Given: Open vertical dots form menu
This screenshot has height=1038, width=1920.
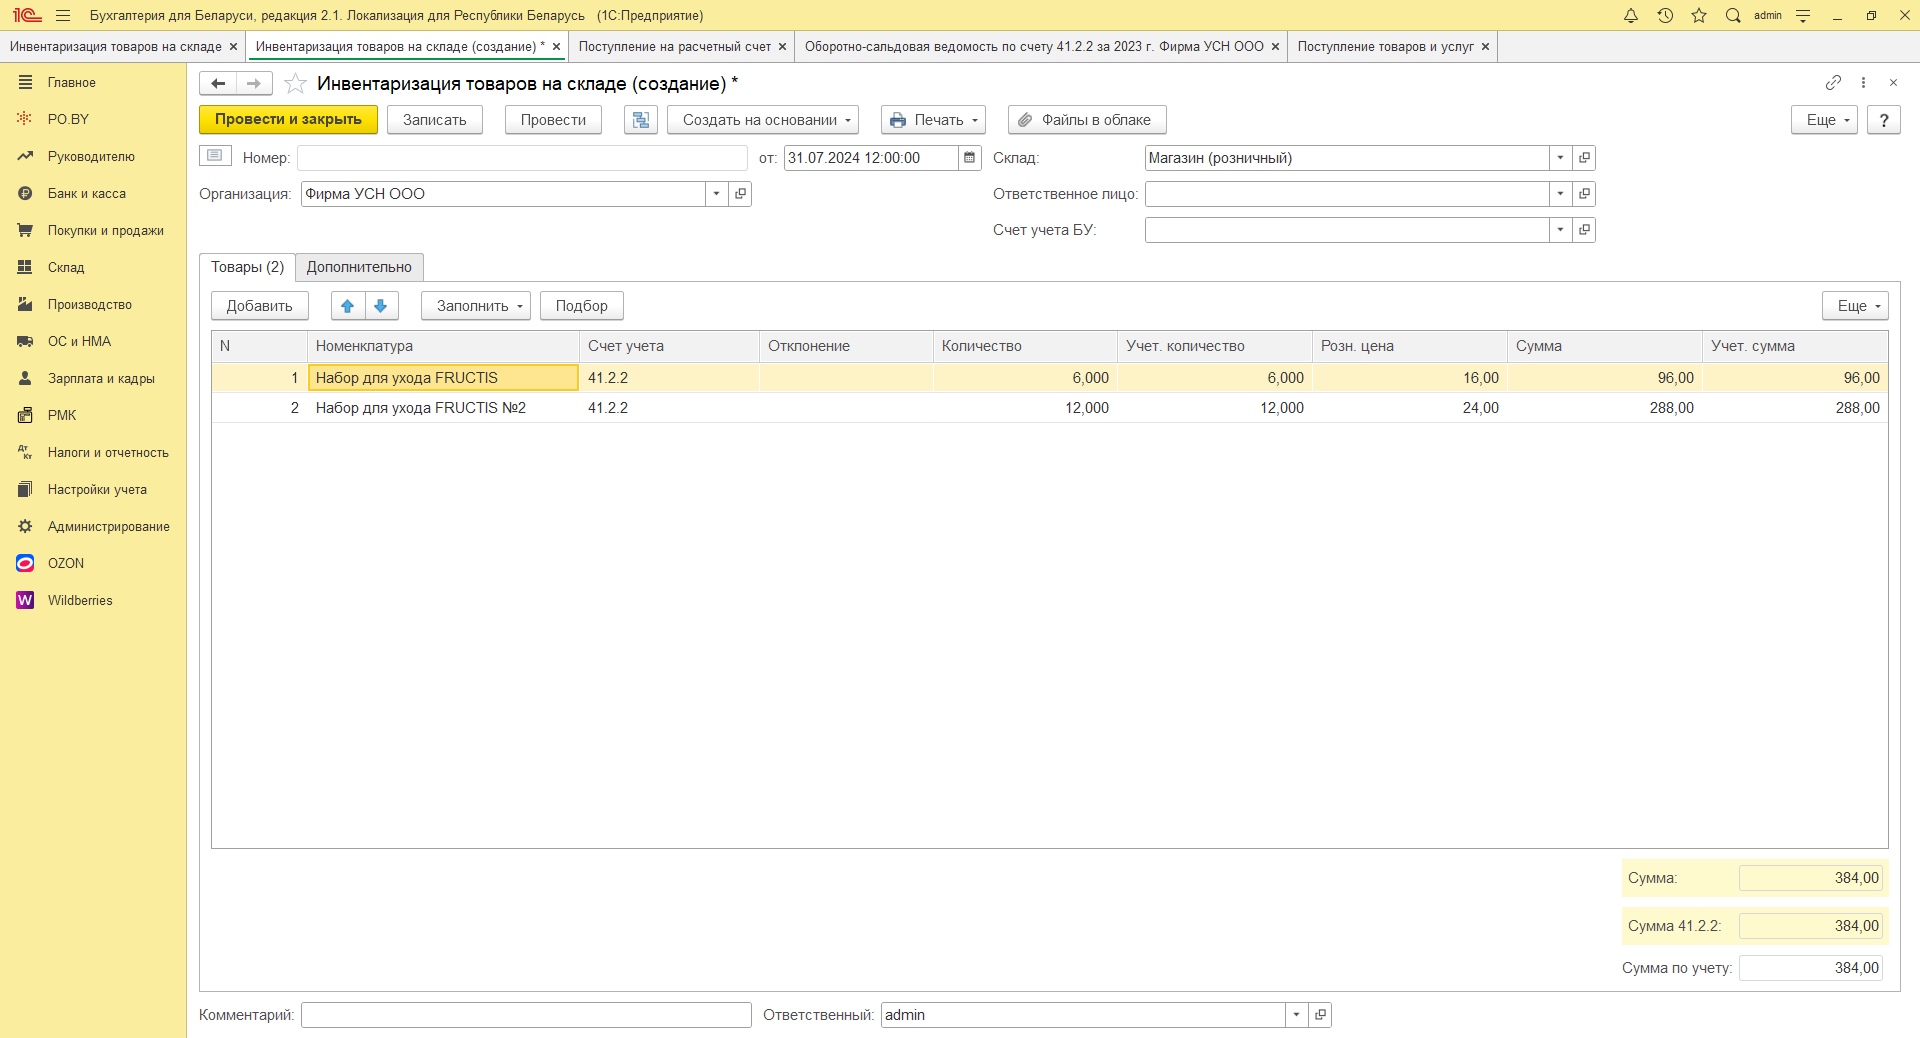Looking at the screenshot, I should coord(1863,83).
